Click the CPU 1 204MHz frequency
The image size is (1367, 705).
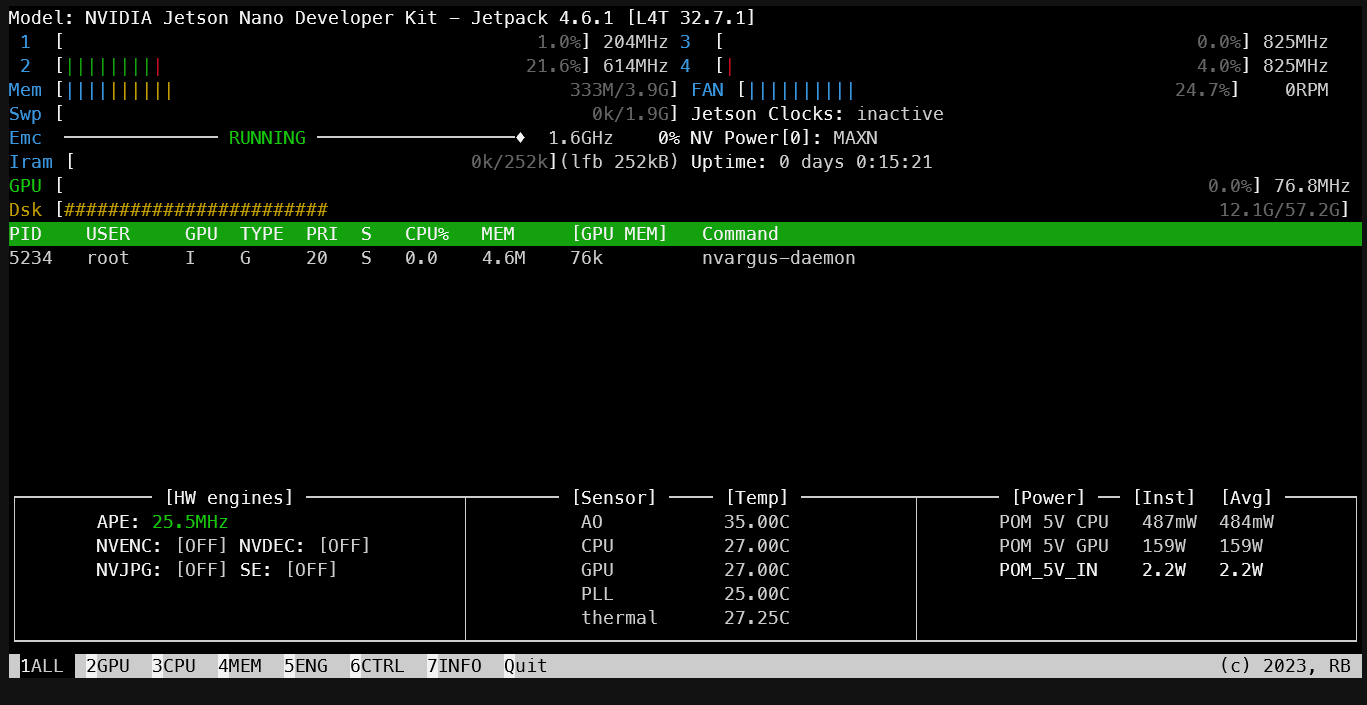point(636,42)
